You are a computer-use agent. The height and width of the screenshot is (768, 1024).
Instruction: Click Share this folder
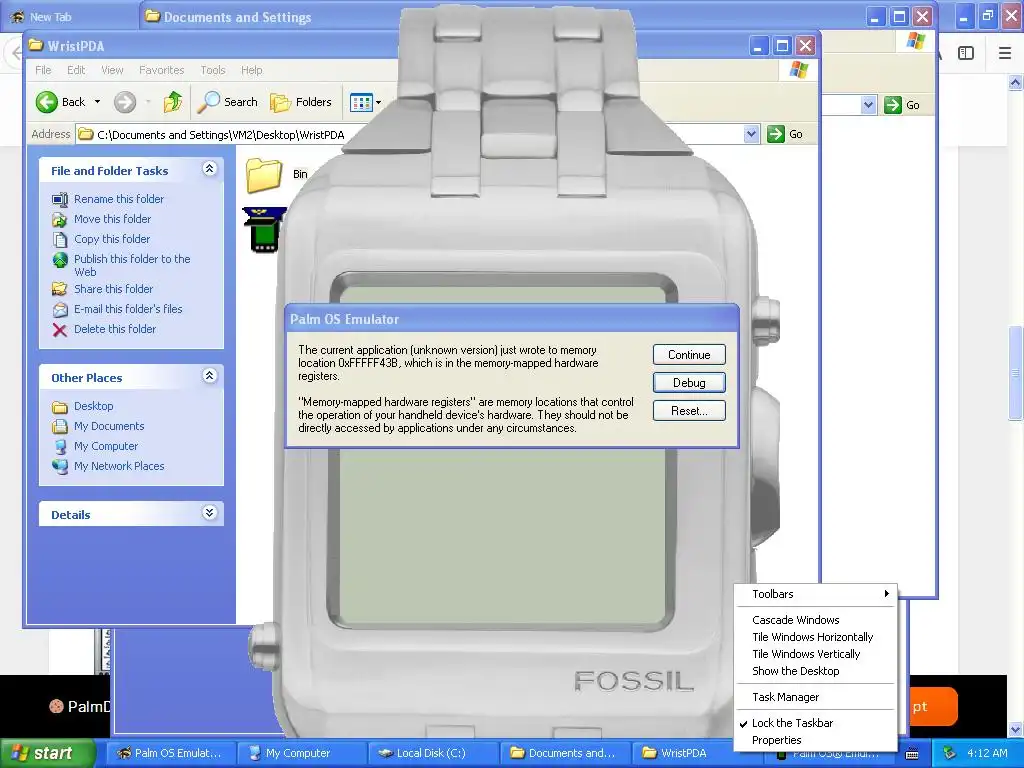(113, 289)
